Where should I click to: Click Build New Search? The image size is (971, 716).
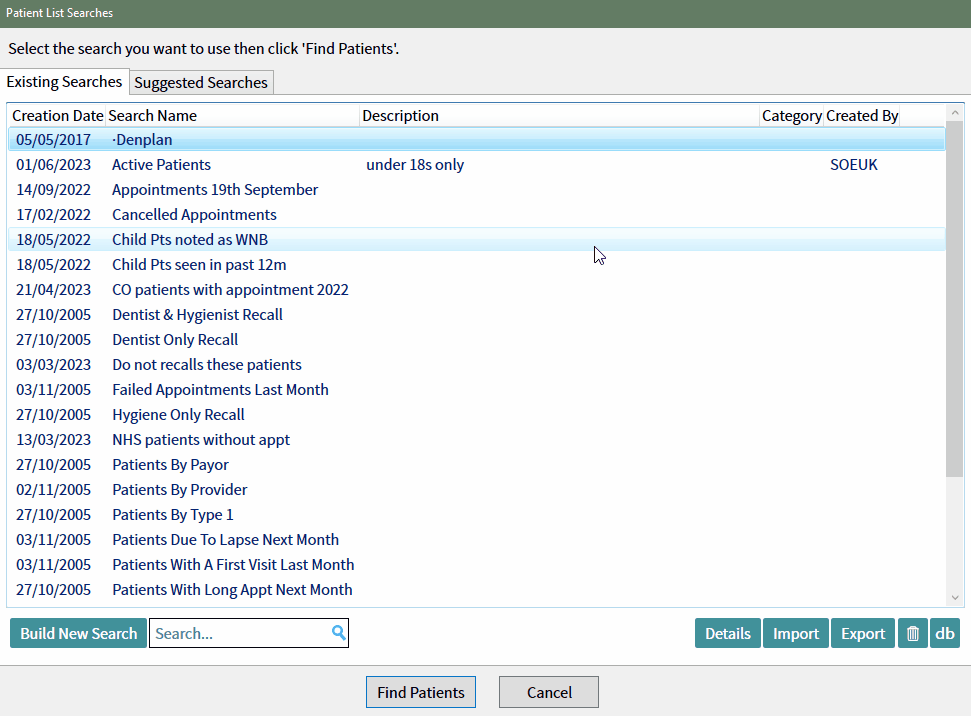78,633
